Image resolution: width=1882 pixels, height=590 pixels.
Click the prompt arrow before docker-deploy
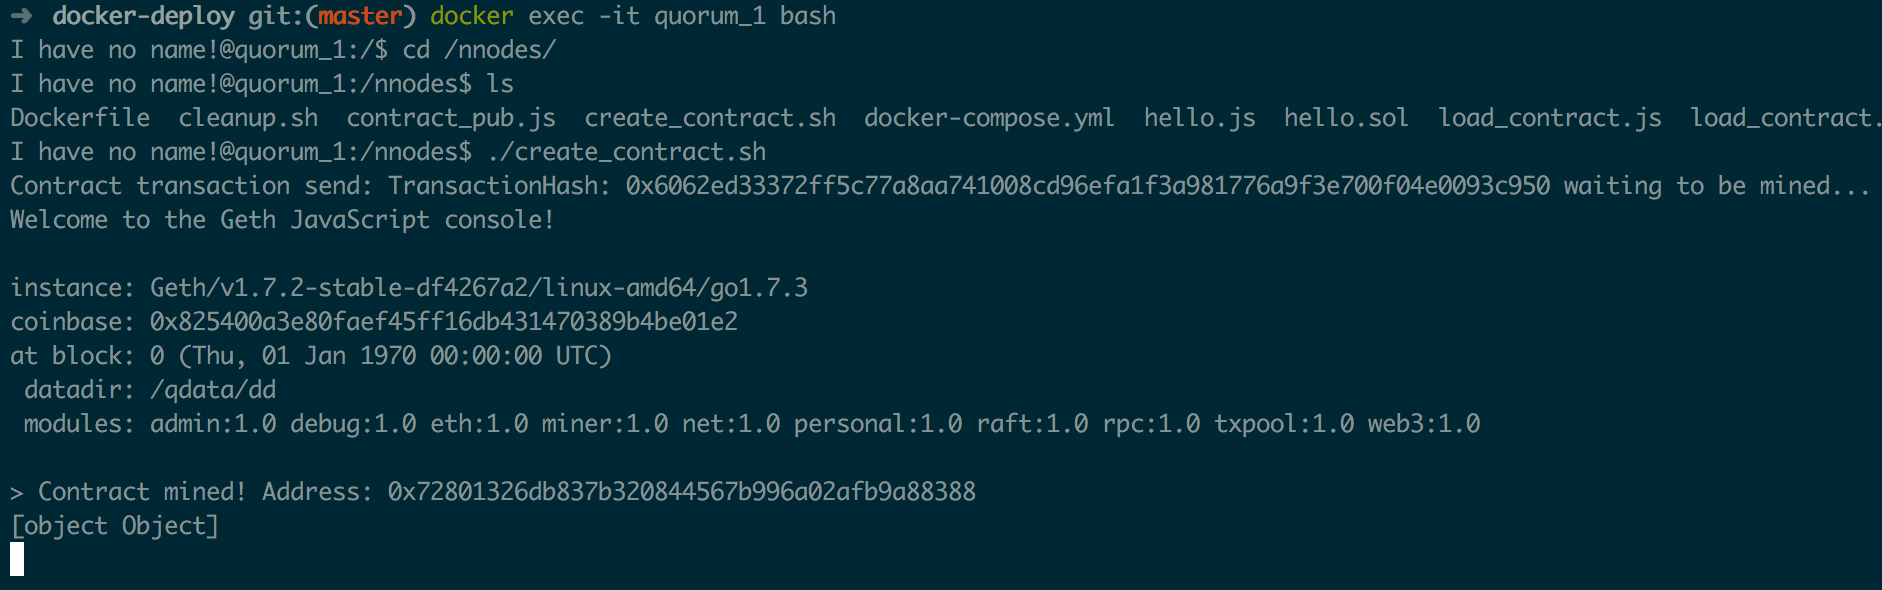click(x=21, y=16)
